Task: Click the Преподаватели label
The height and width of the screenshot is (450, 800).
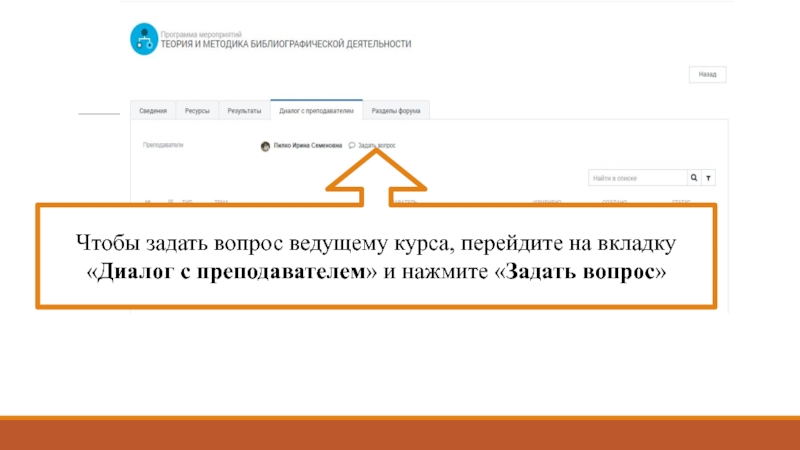Action: (163, 145)
